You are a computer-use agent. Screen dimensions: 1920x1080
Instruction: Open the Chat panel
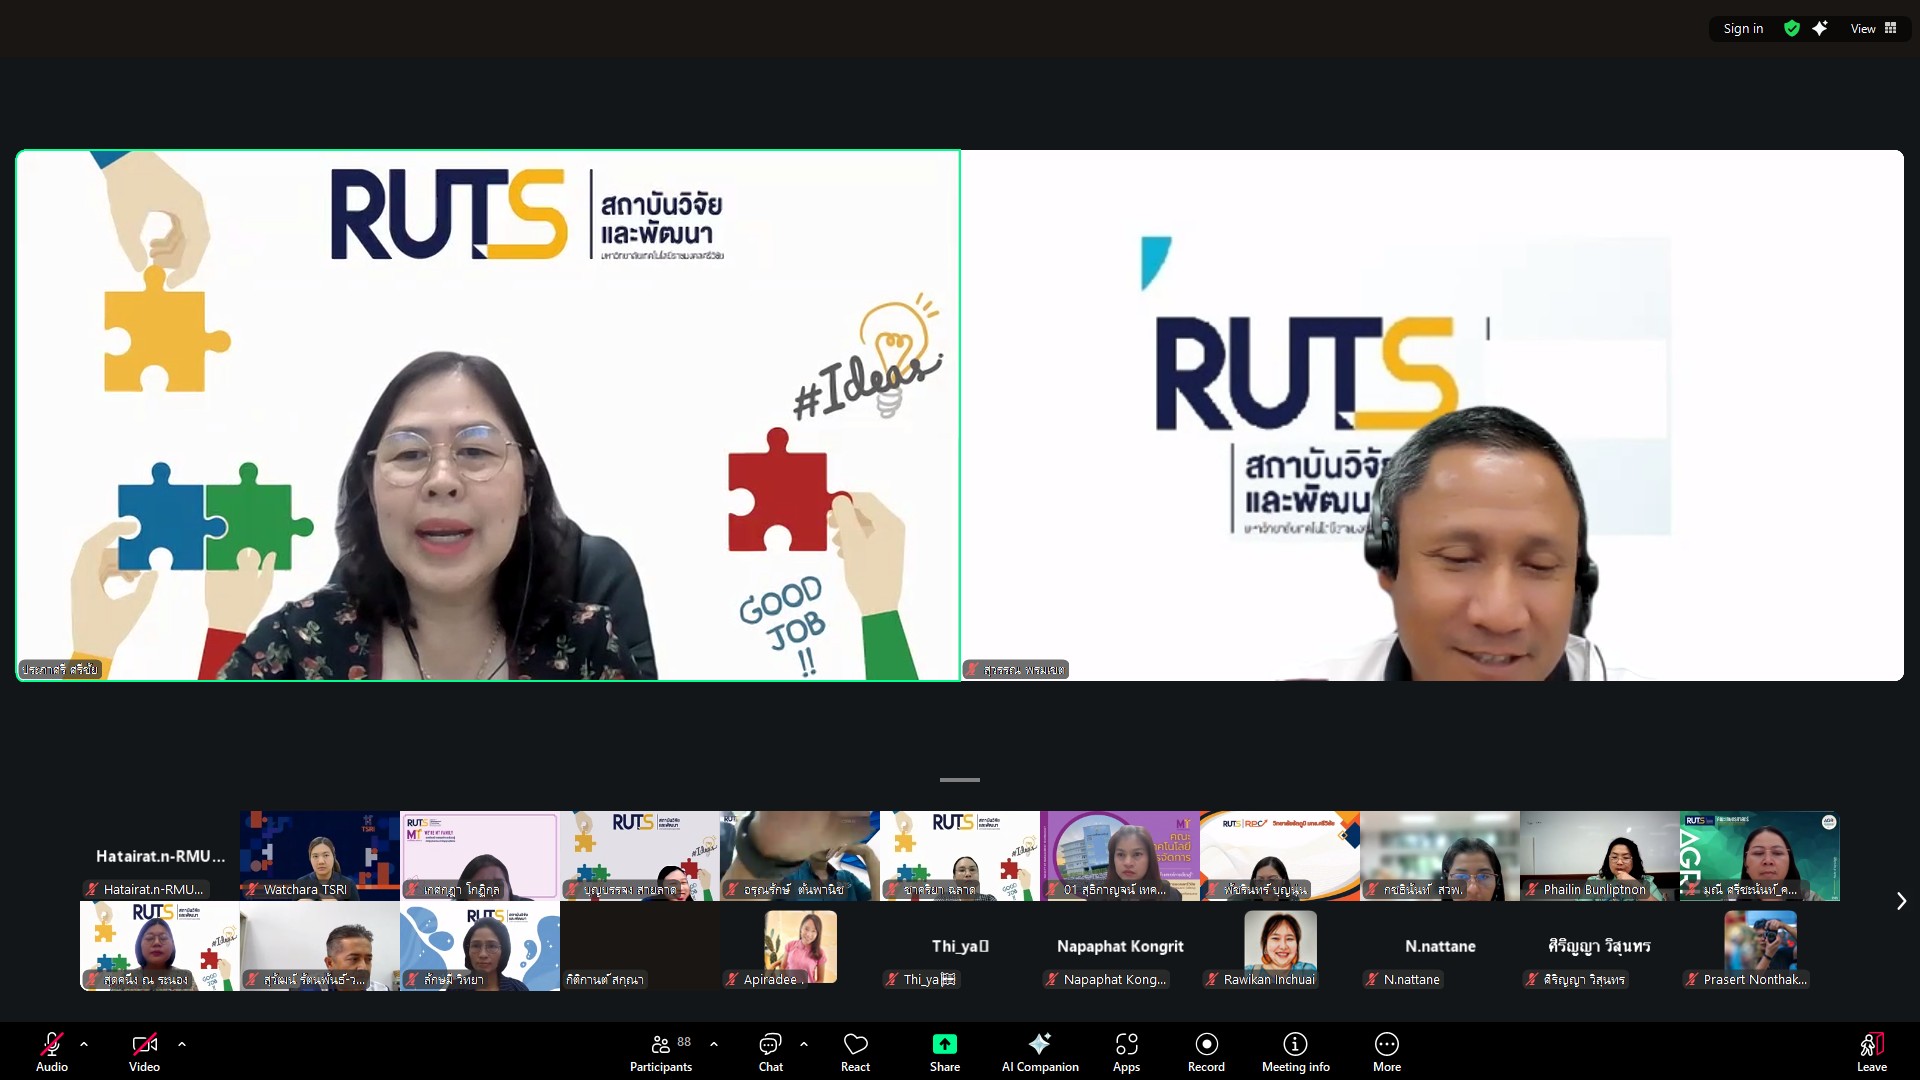tap(771, 1051)
